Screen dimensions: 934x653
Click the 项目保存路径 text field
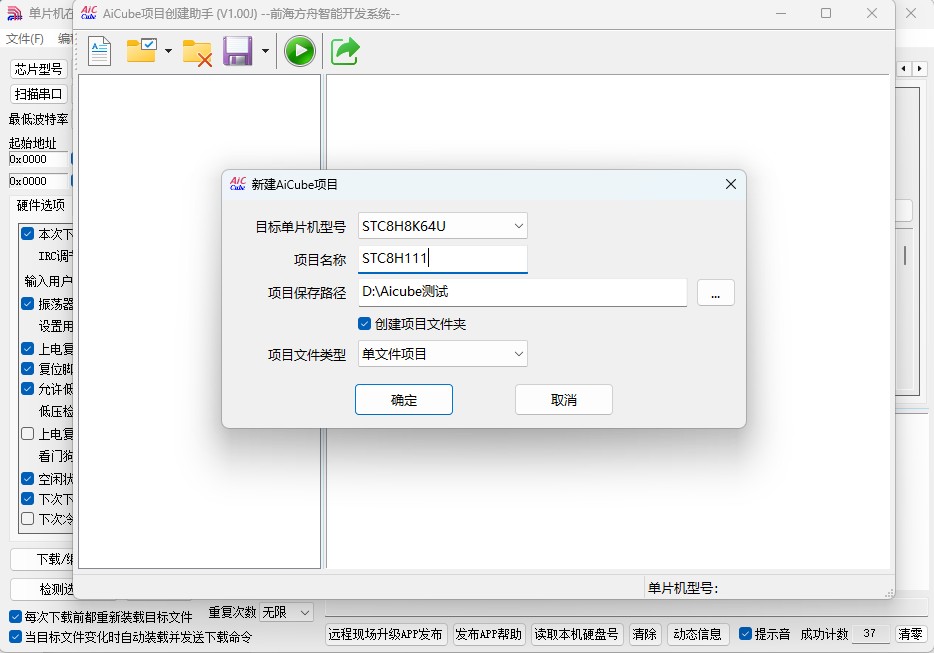point(522,292)
